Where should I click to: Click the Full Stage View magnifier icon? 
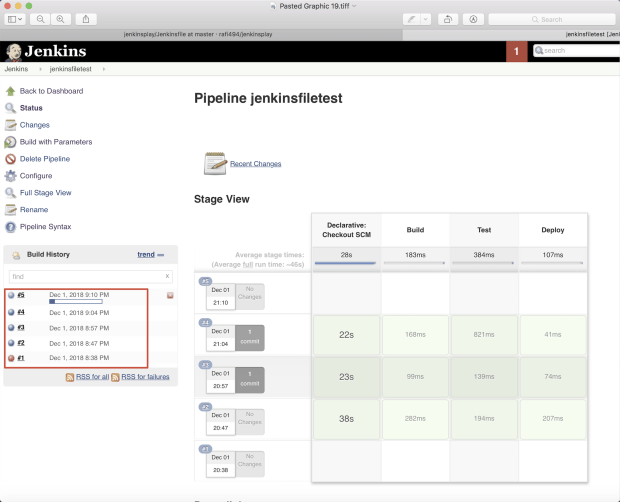[x=11, y=193]
